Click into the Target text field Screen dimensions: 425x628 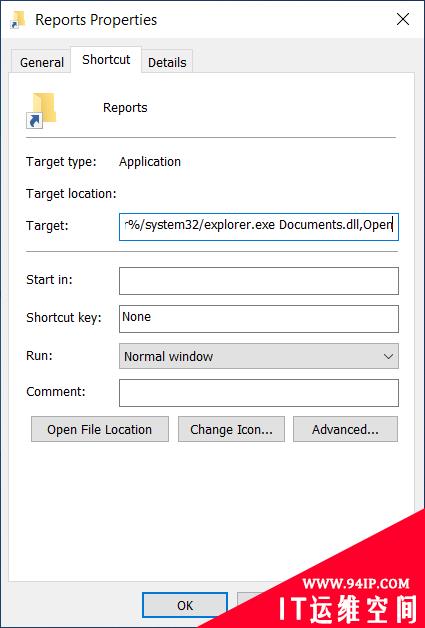259,227
